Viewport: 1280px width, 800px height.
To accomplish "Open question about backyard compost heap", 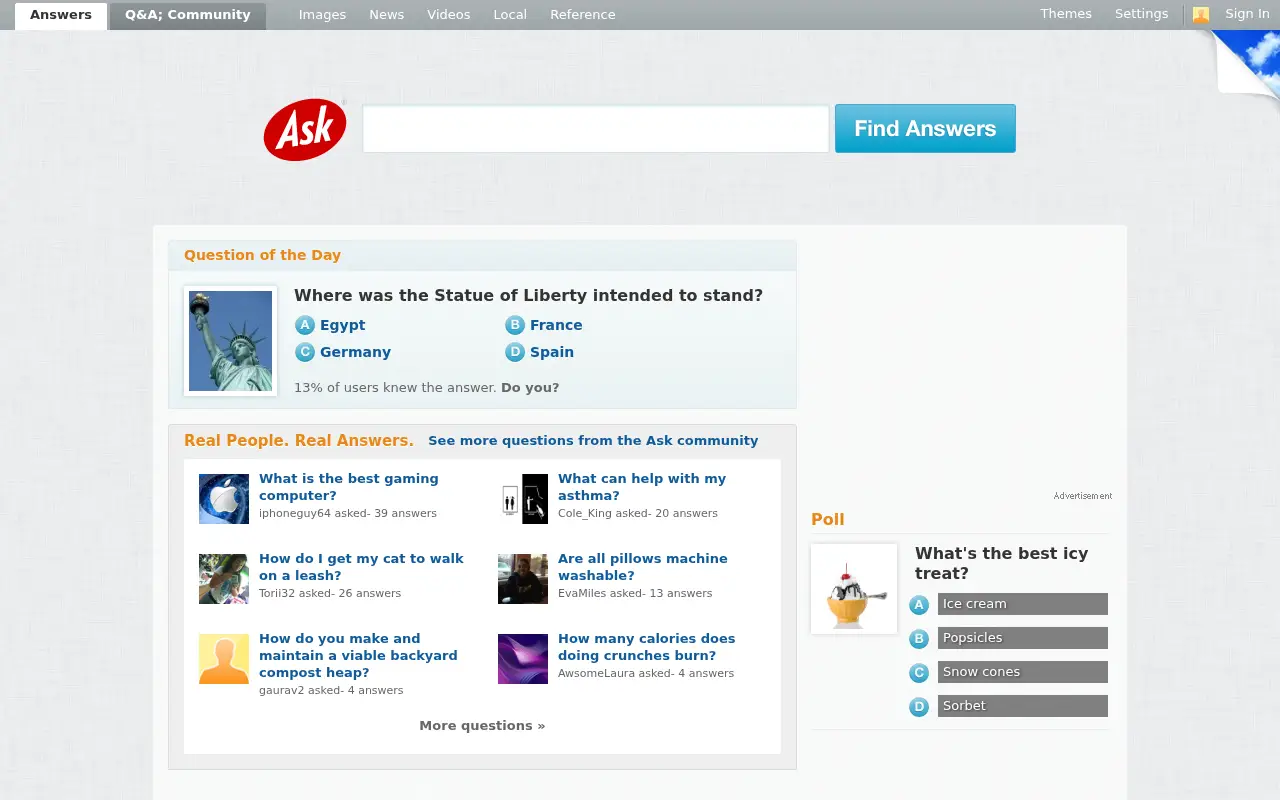I will tap(358, 656).
